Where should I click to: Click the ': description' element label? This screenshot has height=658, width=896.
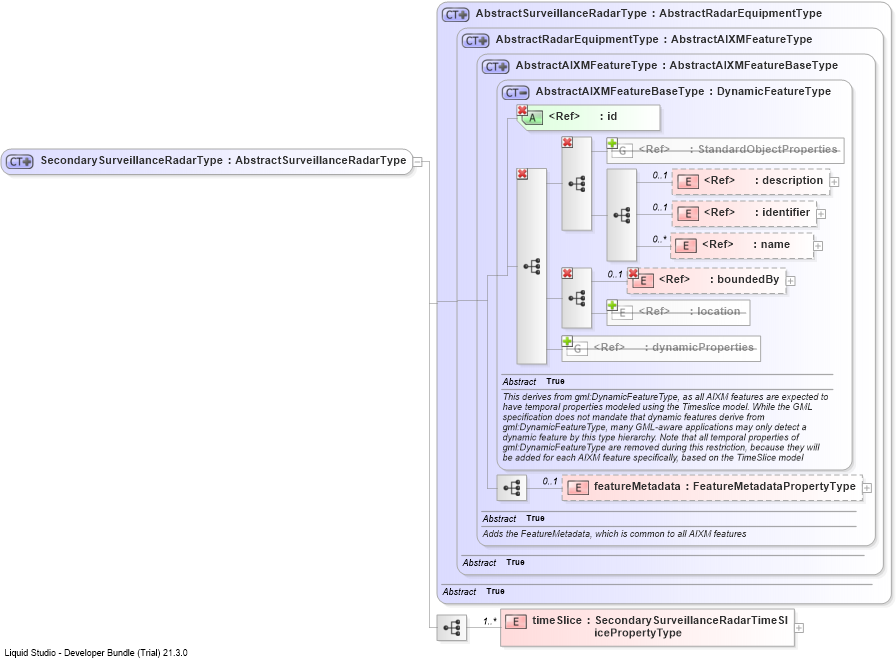pos(789,180)
